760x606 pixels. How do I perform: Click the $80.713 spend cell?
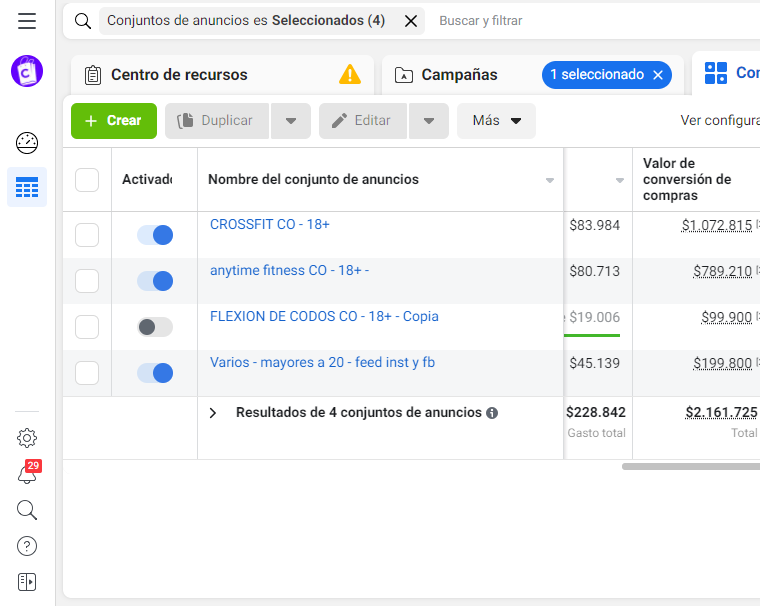pos(595,271)
